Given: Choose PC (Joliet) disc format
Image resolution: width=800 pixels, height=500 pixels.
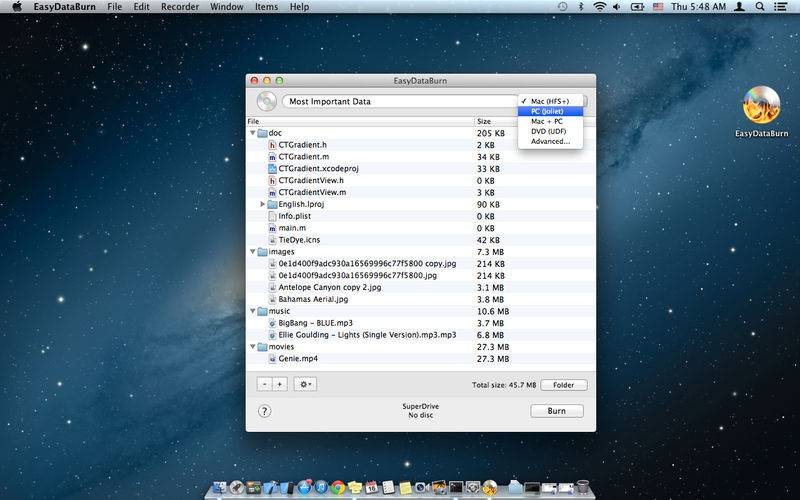Looking at the screenshot, I should pos(551,111).
